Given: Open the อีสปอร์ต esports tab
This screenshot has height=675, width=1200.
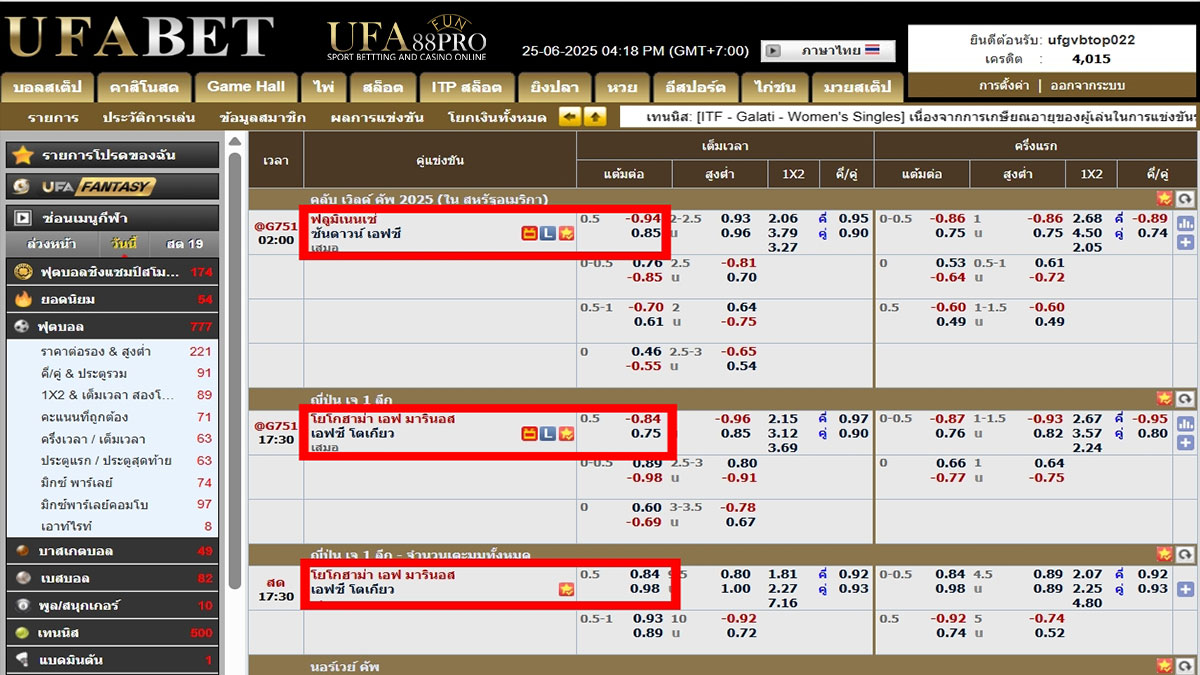Looking at the screenshot, I should tap(696, 87).
